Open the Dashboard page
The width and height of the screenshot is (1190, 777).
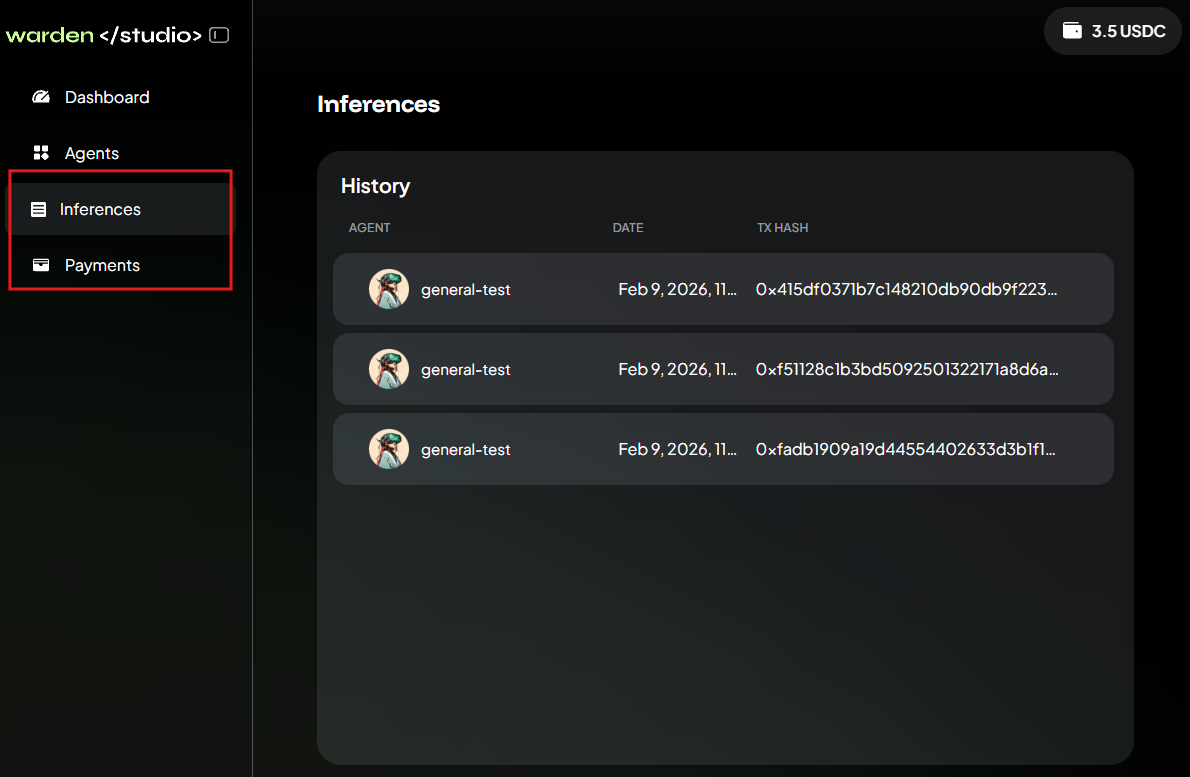[x=106, y=96]
